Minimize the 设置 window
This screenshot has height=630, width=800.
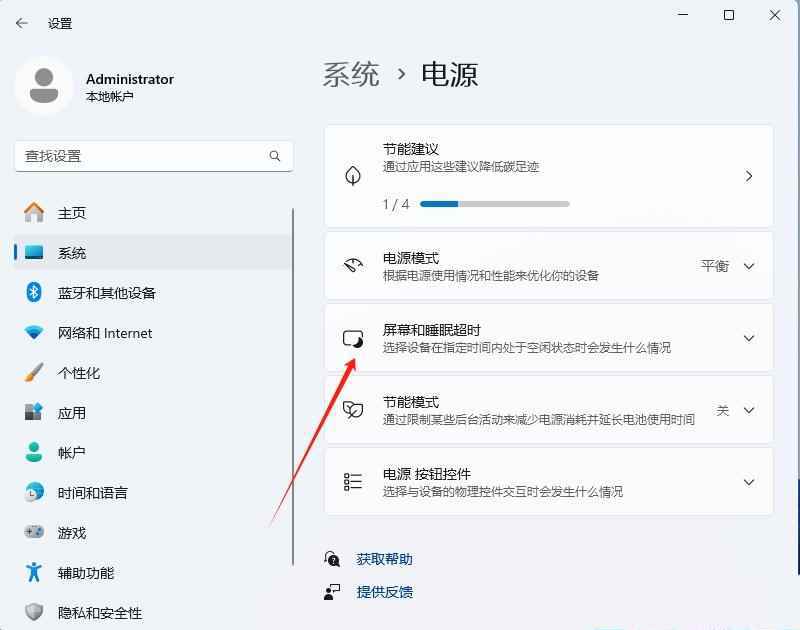[x=683, y=15]
